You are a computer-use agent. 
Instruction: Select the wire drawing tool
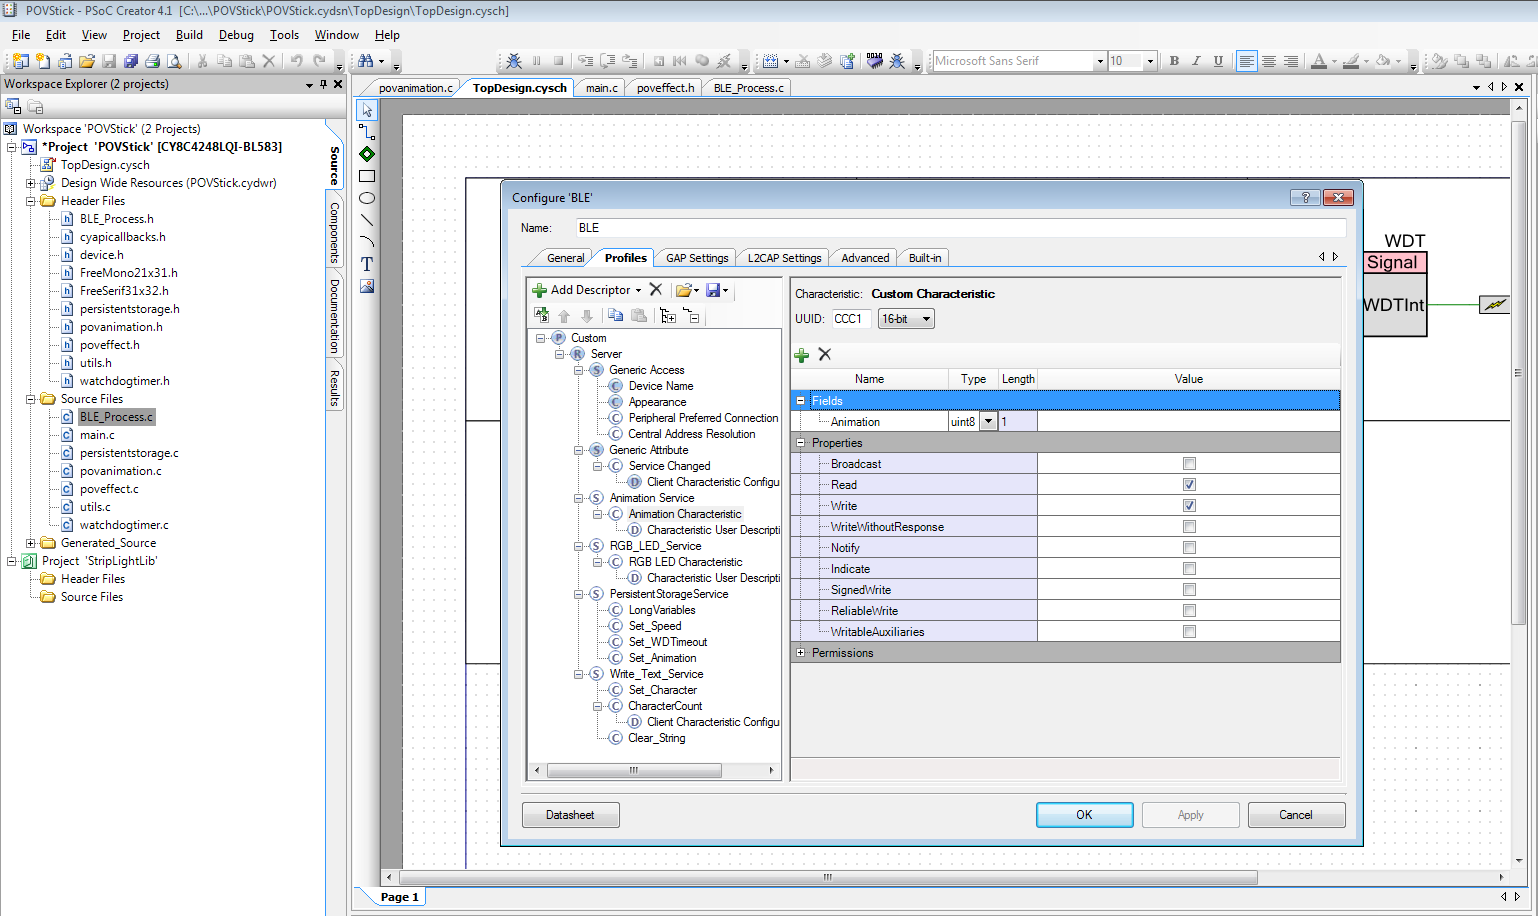[x=367, y=132]
